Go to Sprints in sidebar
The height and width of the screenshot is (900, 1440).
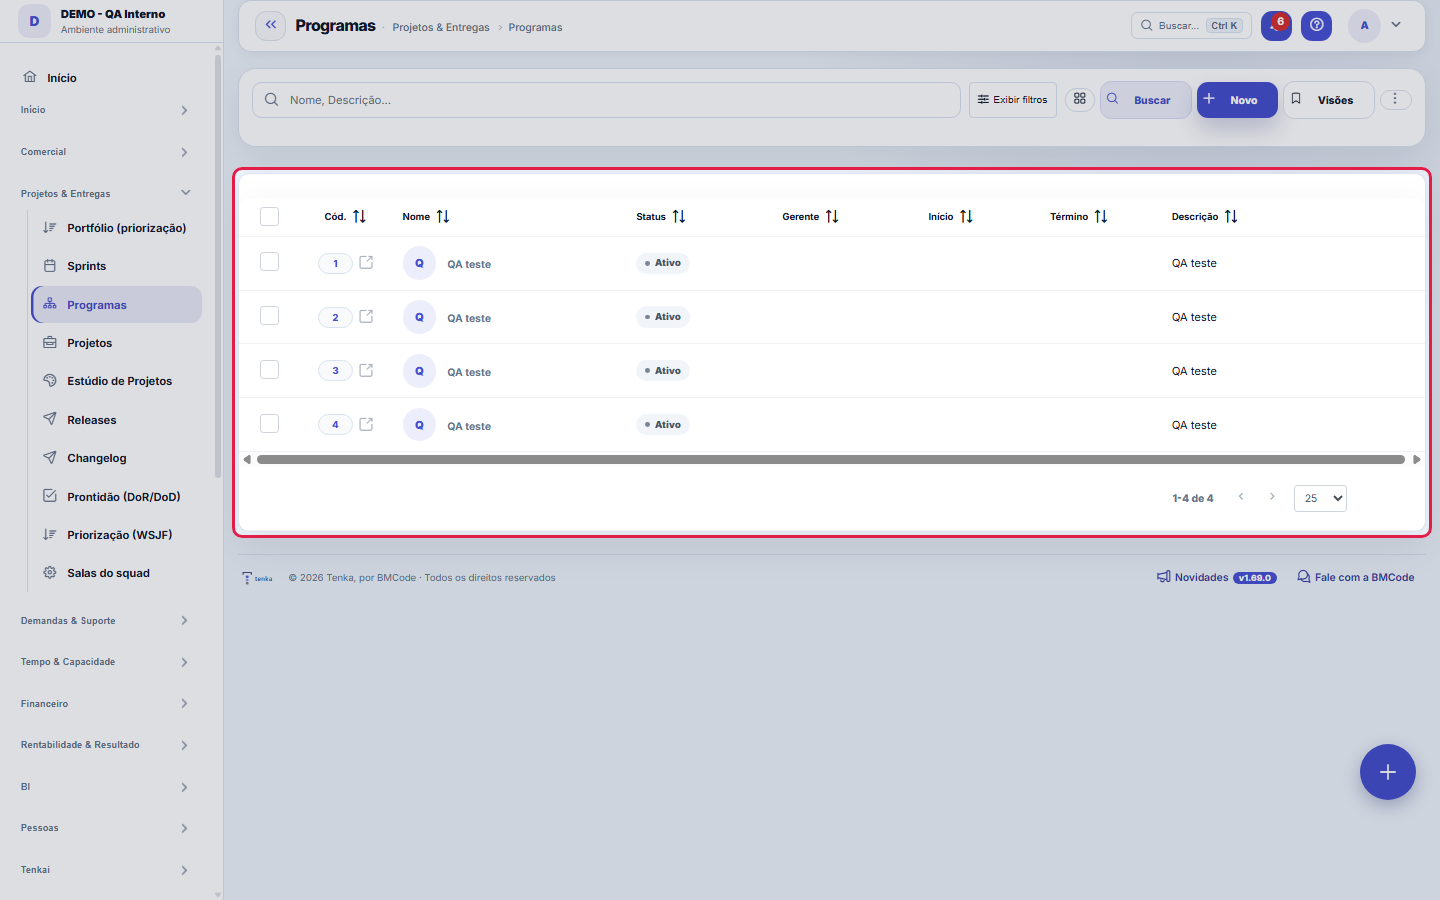(117, 266)
